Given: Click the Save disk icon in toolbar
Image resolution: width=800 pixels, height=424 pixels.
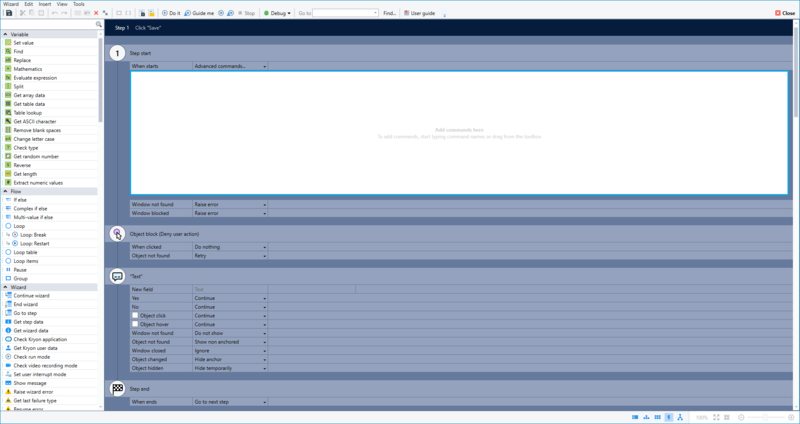Looking at the screenshot, I should point(9,13).
